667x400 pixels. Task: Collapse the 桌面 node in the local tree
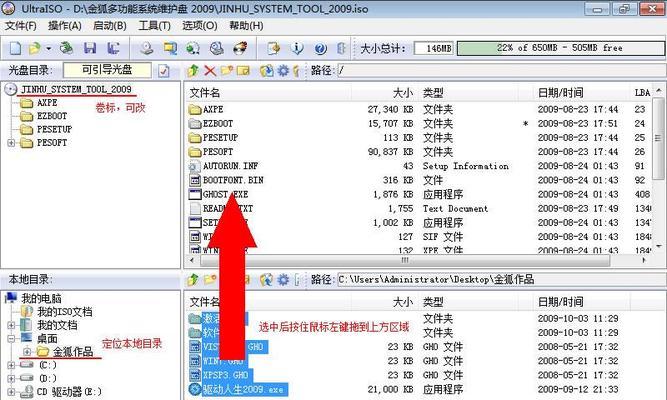(x=11, y=339)
